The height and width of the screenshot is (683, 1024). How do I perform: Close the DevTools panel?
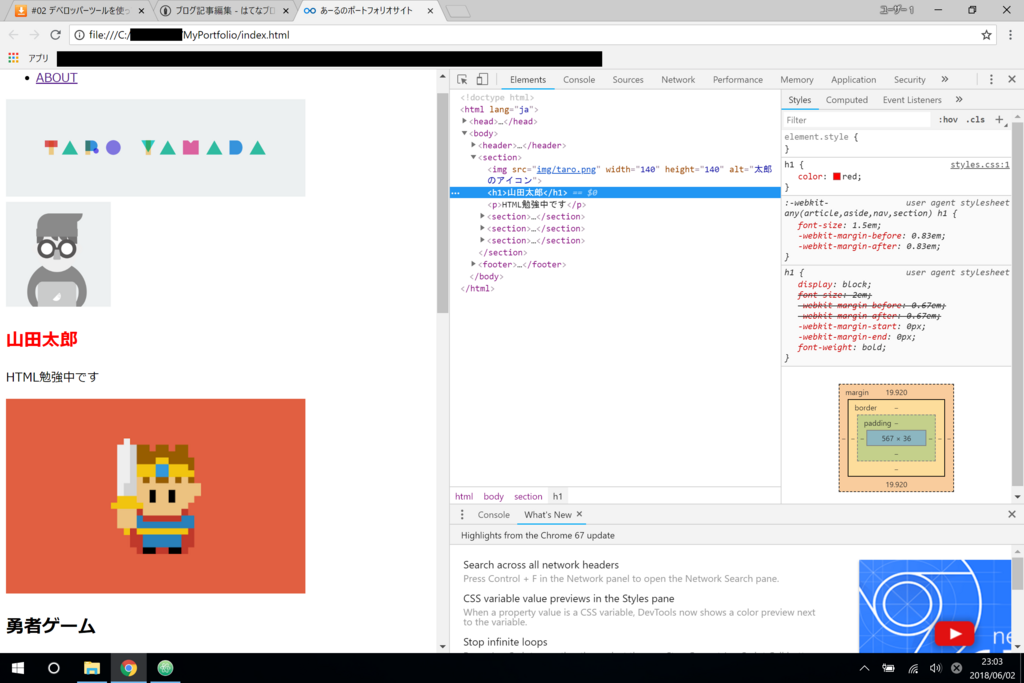pyautogui.click(x=1012, y=80)
